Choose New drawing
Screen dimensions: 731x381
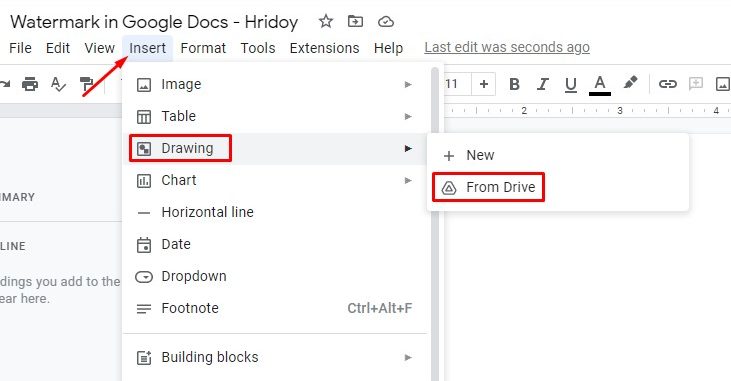(558, 155)
